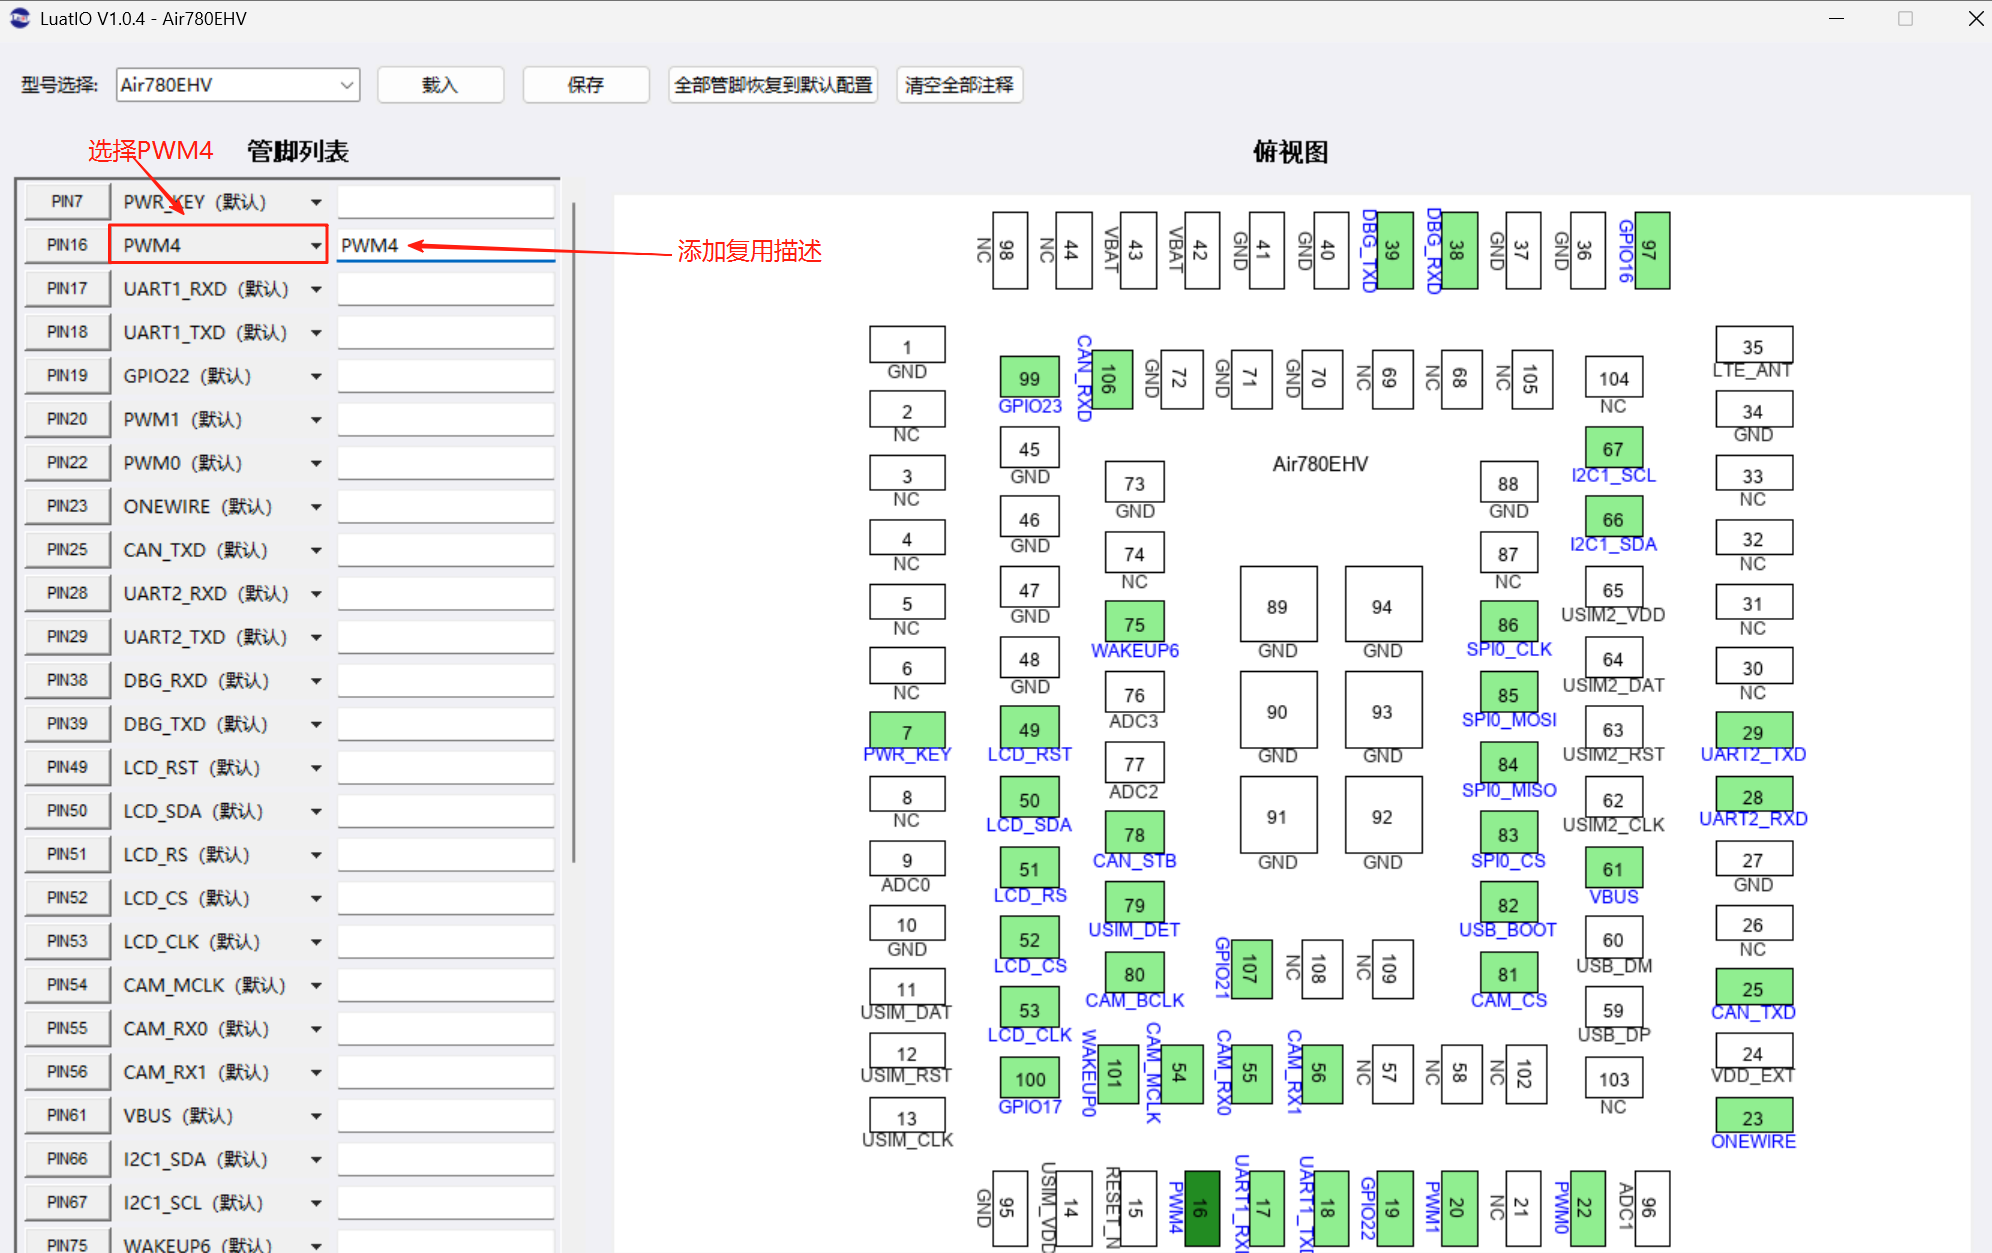This screenshot has width=1992, height=1253.
Task: Select pin 23 ONEWIRE on chip diagram
Action: click(1753, 1116)
